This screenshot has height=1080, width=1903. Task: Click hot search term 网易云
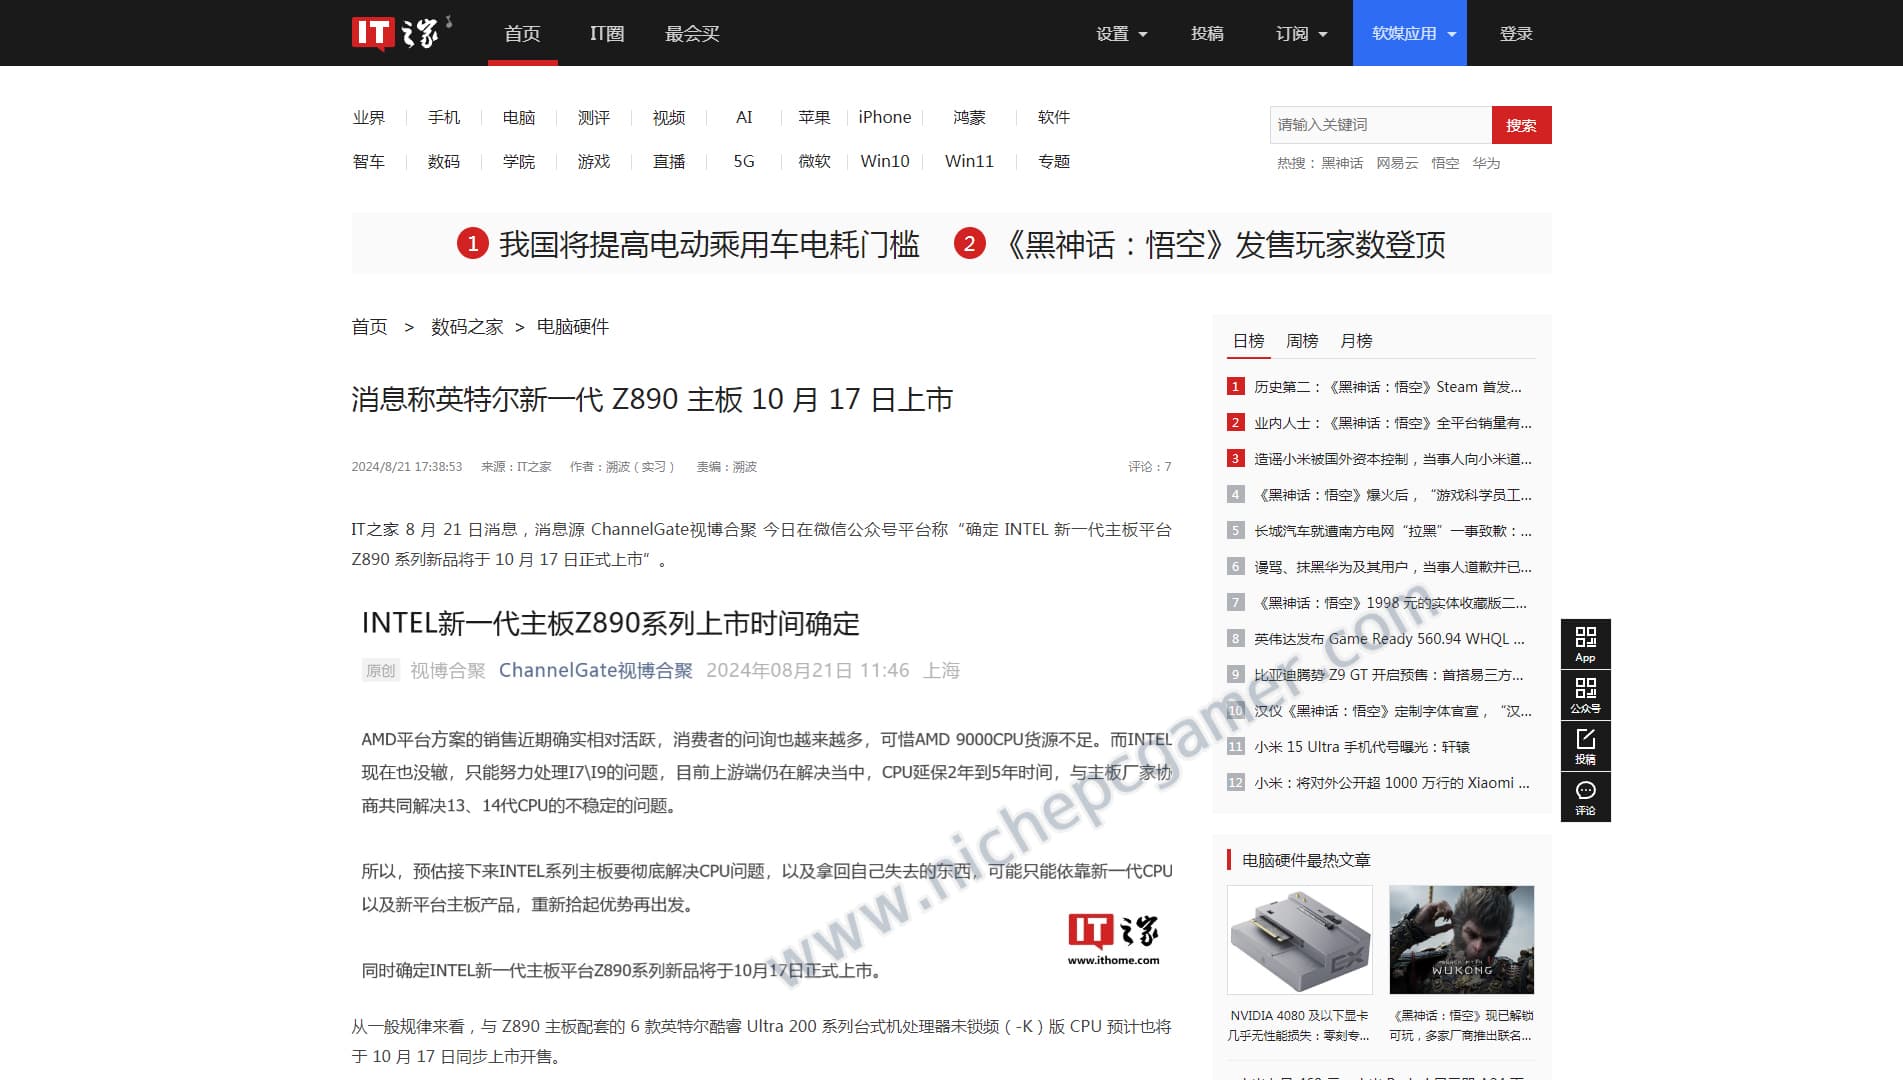[1397, 163]
